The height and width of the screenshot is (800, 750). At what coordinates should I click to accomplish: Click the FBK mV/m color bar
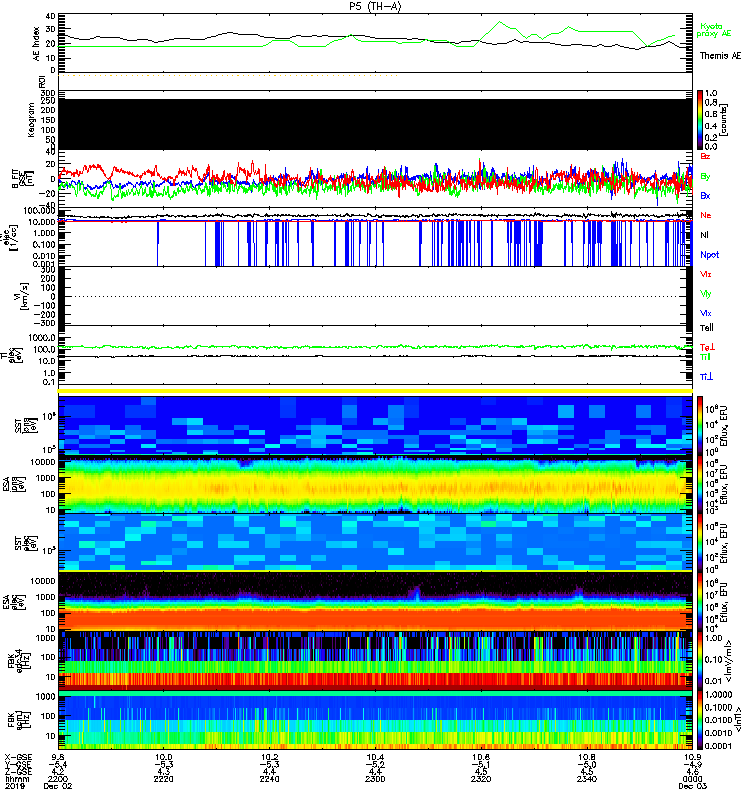(x=700, y=660)
